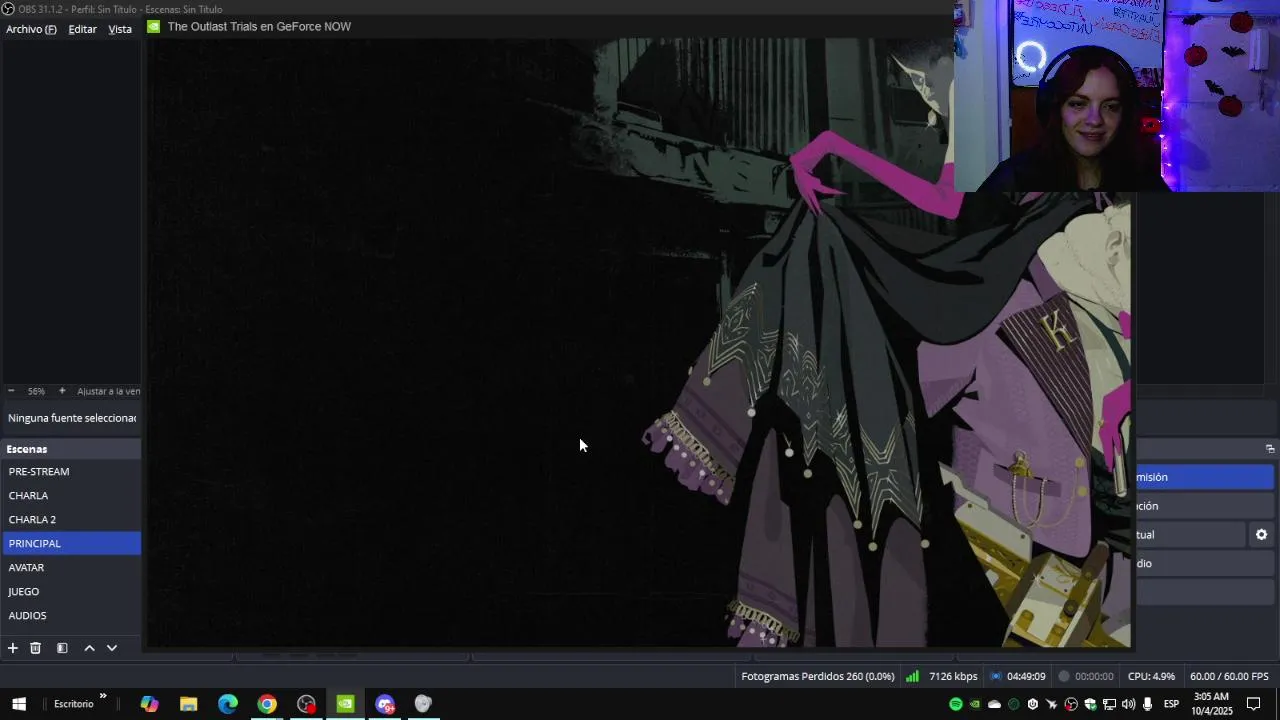Open Google Chrome from the taskbar
1280x720 pixels.
(x=267, y=704)
